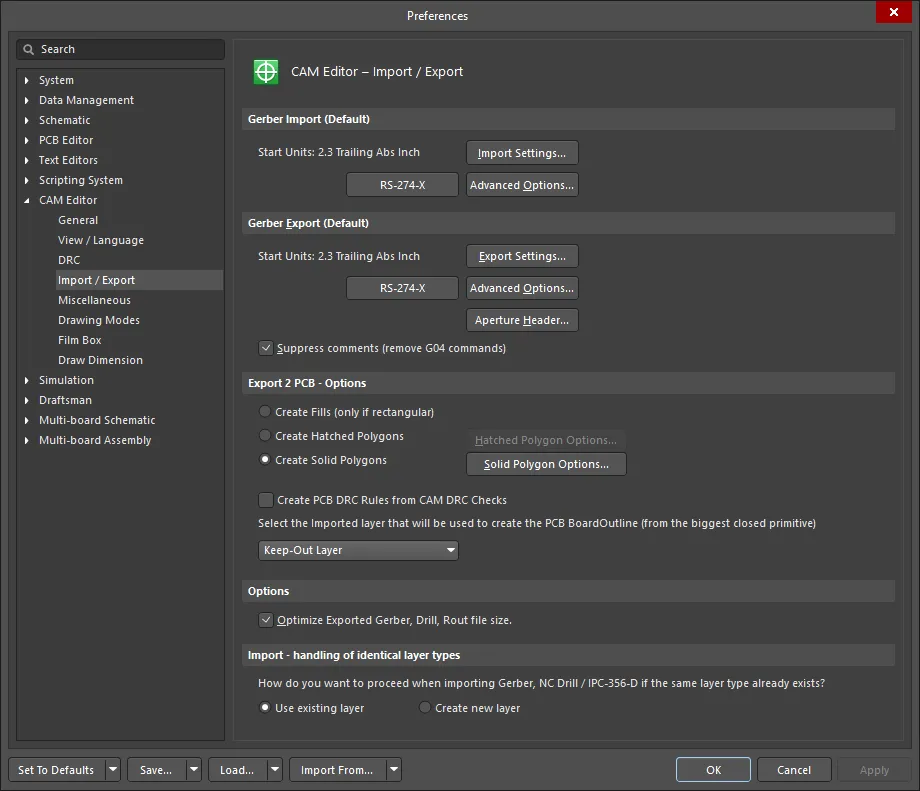Expand the Text Editors node arrow

click(26, 160)
